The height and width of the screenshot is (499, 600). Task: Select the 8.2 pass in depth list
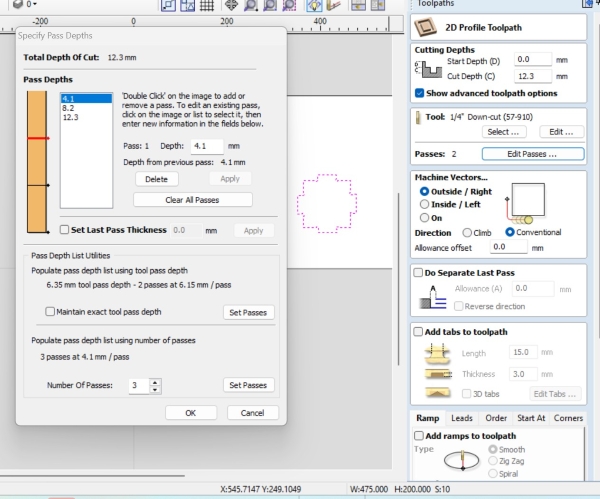tap(69, 107)
